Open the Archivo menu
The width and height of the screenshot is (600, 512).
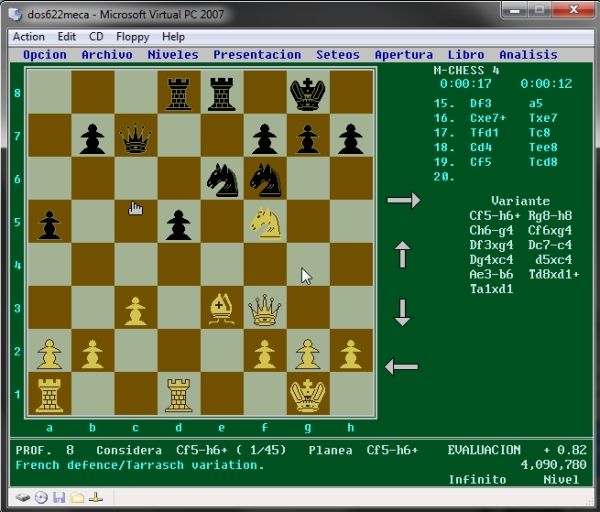pyautogui.click(x=107, y=55)
